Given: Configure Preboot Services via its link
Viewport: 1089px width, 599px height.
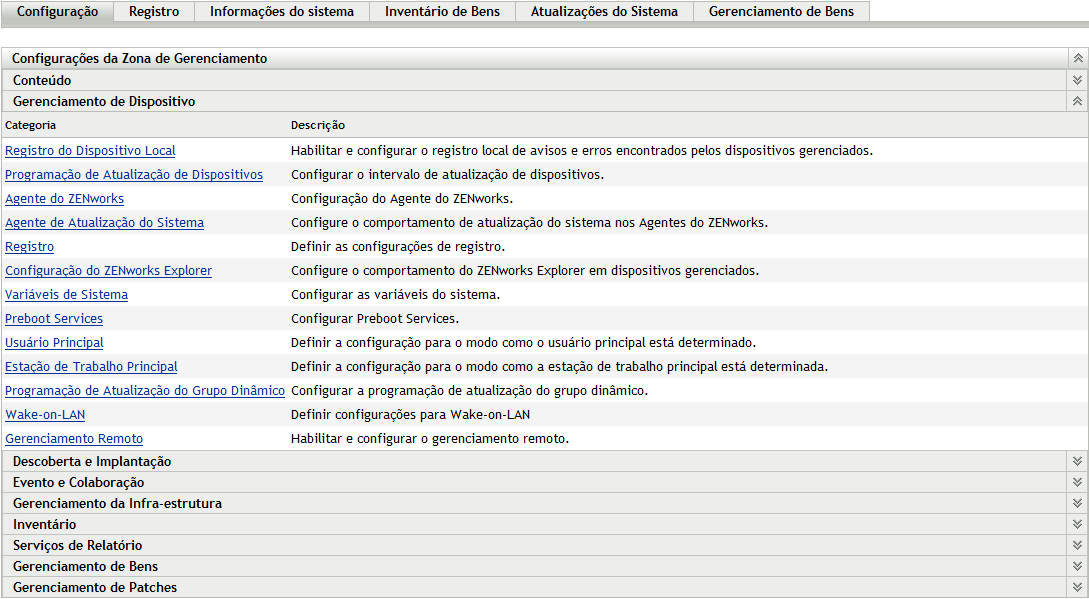Looking at the screenshot, I should click(x=54, y=318).
